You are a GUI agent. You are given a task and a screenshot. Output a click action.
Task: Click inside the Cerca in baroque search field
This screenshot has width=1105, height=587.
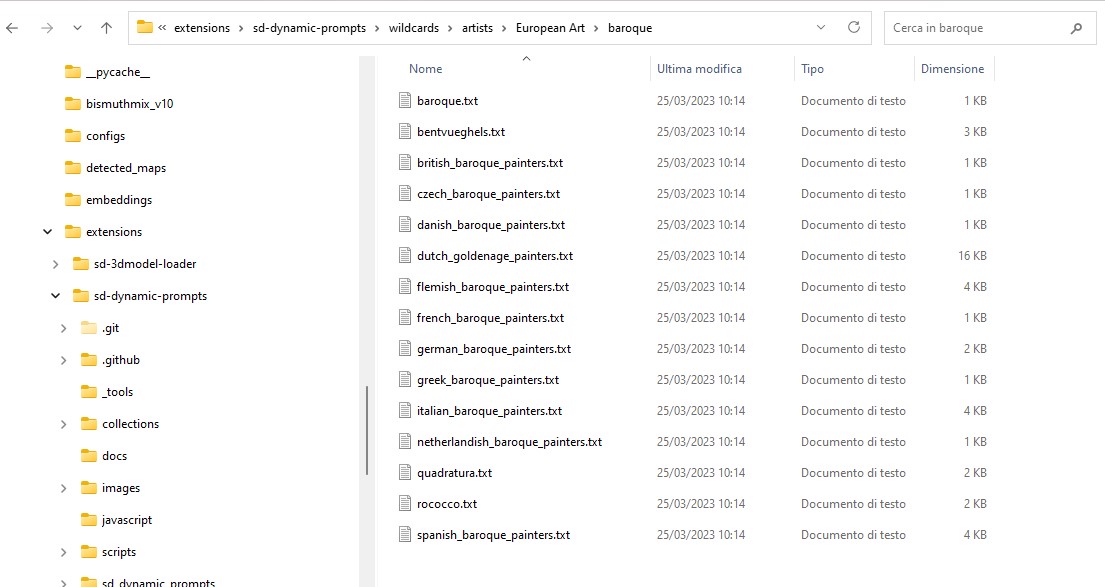[x=960, y=27]
